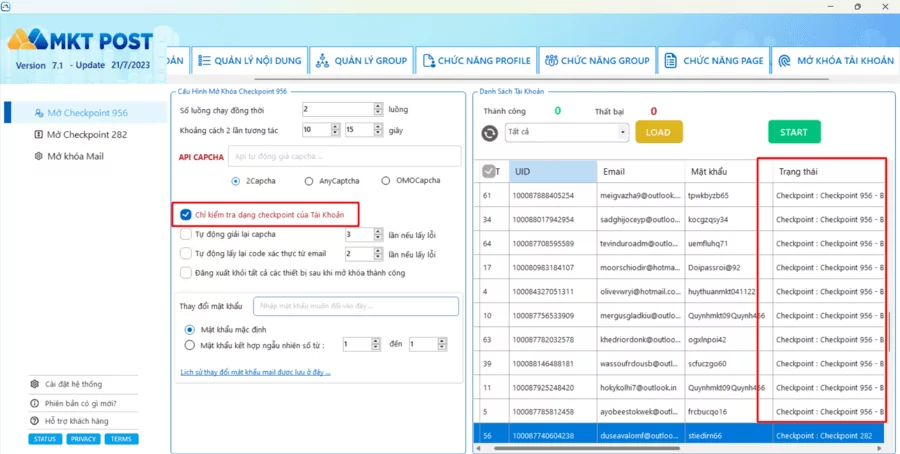Toggle Chỉ kiểm tra dạng checkpoint của Tài Khoản
This screenshot has height=454, width=900.
click(x=185, y=214)
